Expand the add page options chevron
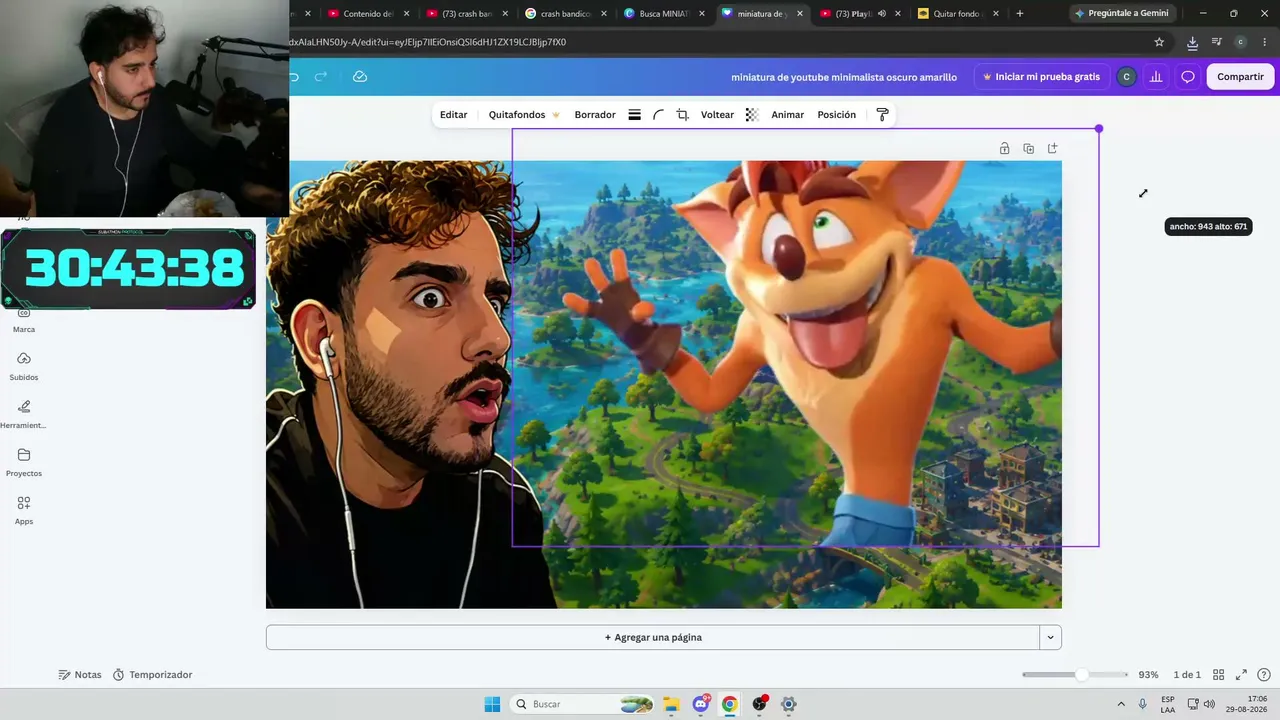The height and width of the screenshot is (720, 1280). (1050, 637)
